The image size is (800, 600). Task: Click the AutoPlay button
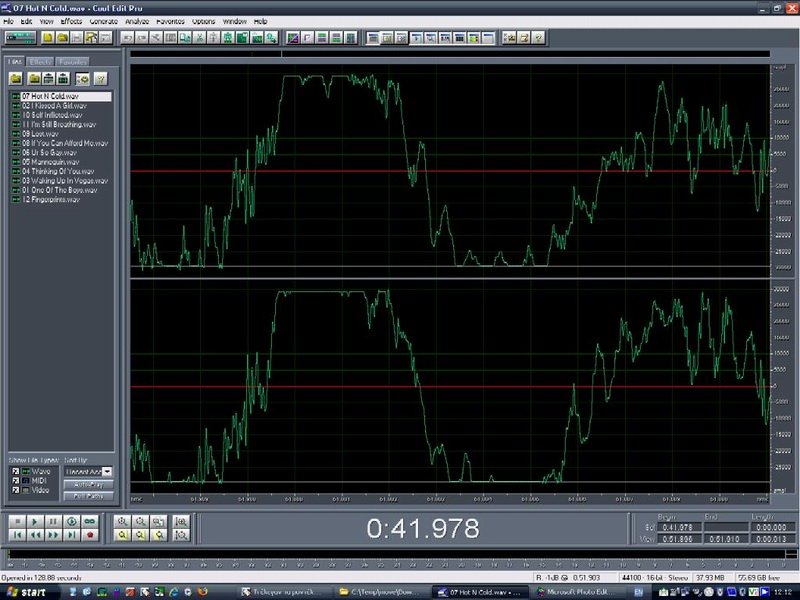coord(88,484)
